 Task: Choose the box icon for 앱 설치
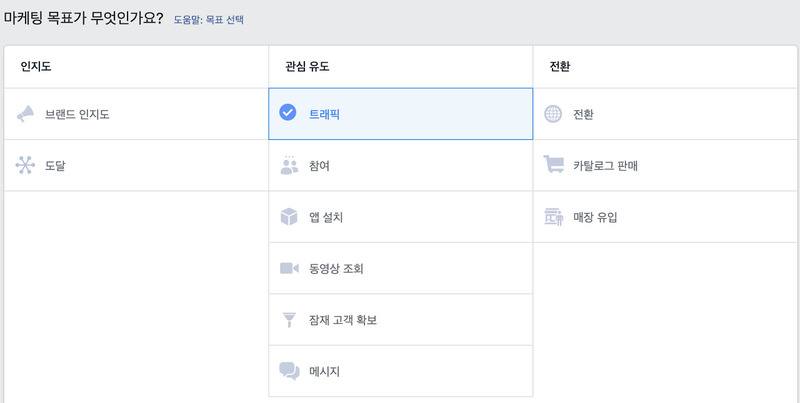coord(289,217)
